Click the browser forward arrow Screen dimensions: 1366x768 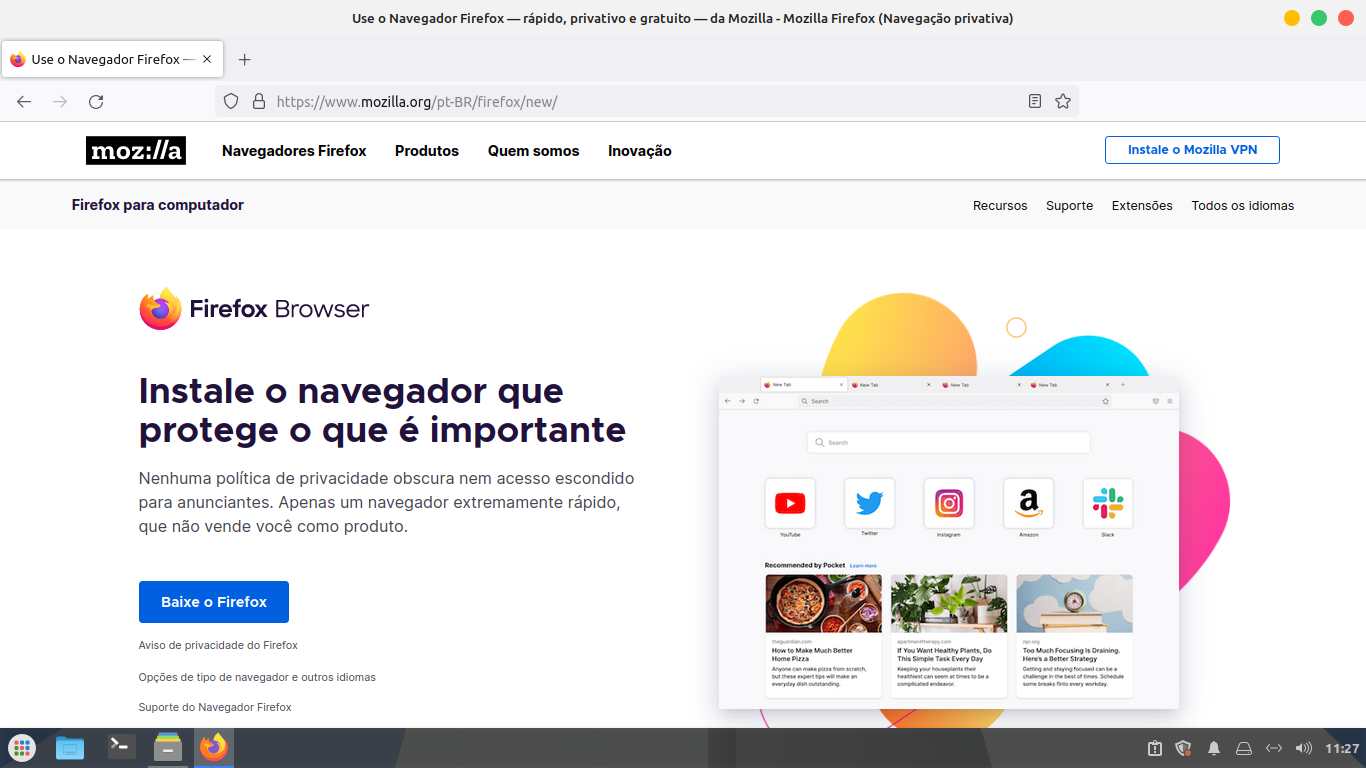(x=60, y=101)
